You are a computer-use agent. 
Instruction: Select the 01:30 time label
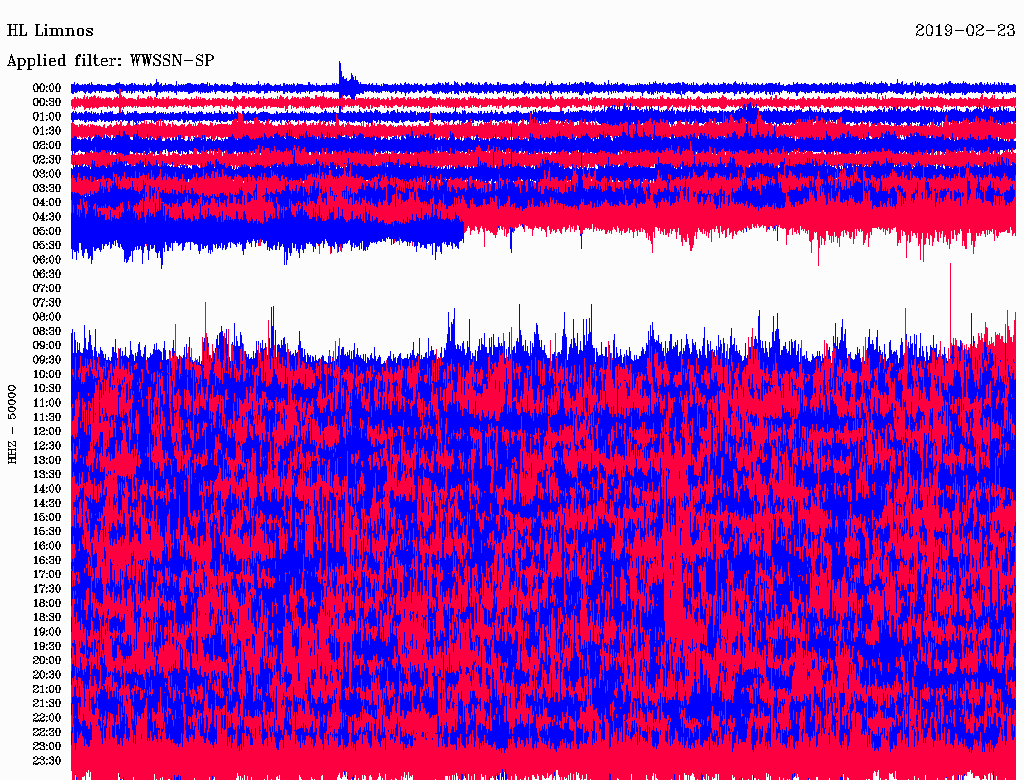click(x=47, y=131)
